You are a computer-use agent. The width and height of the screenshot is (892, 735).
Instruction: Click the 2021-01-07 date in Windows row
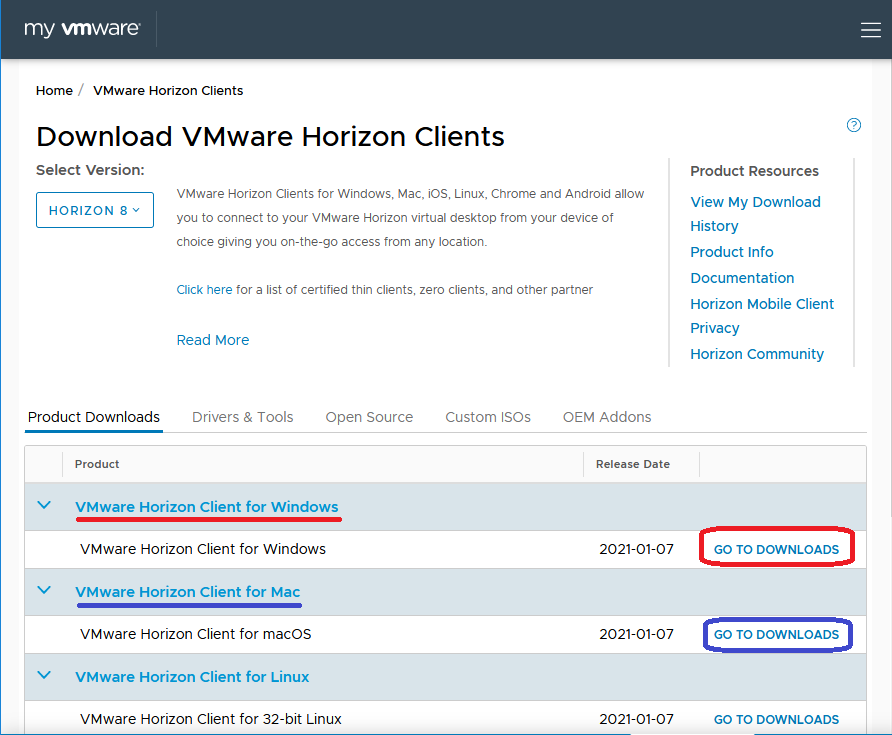[x=636, y=549]
